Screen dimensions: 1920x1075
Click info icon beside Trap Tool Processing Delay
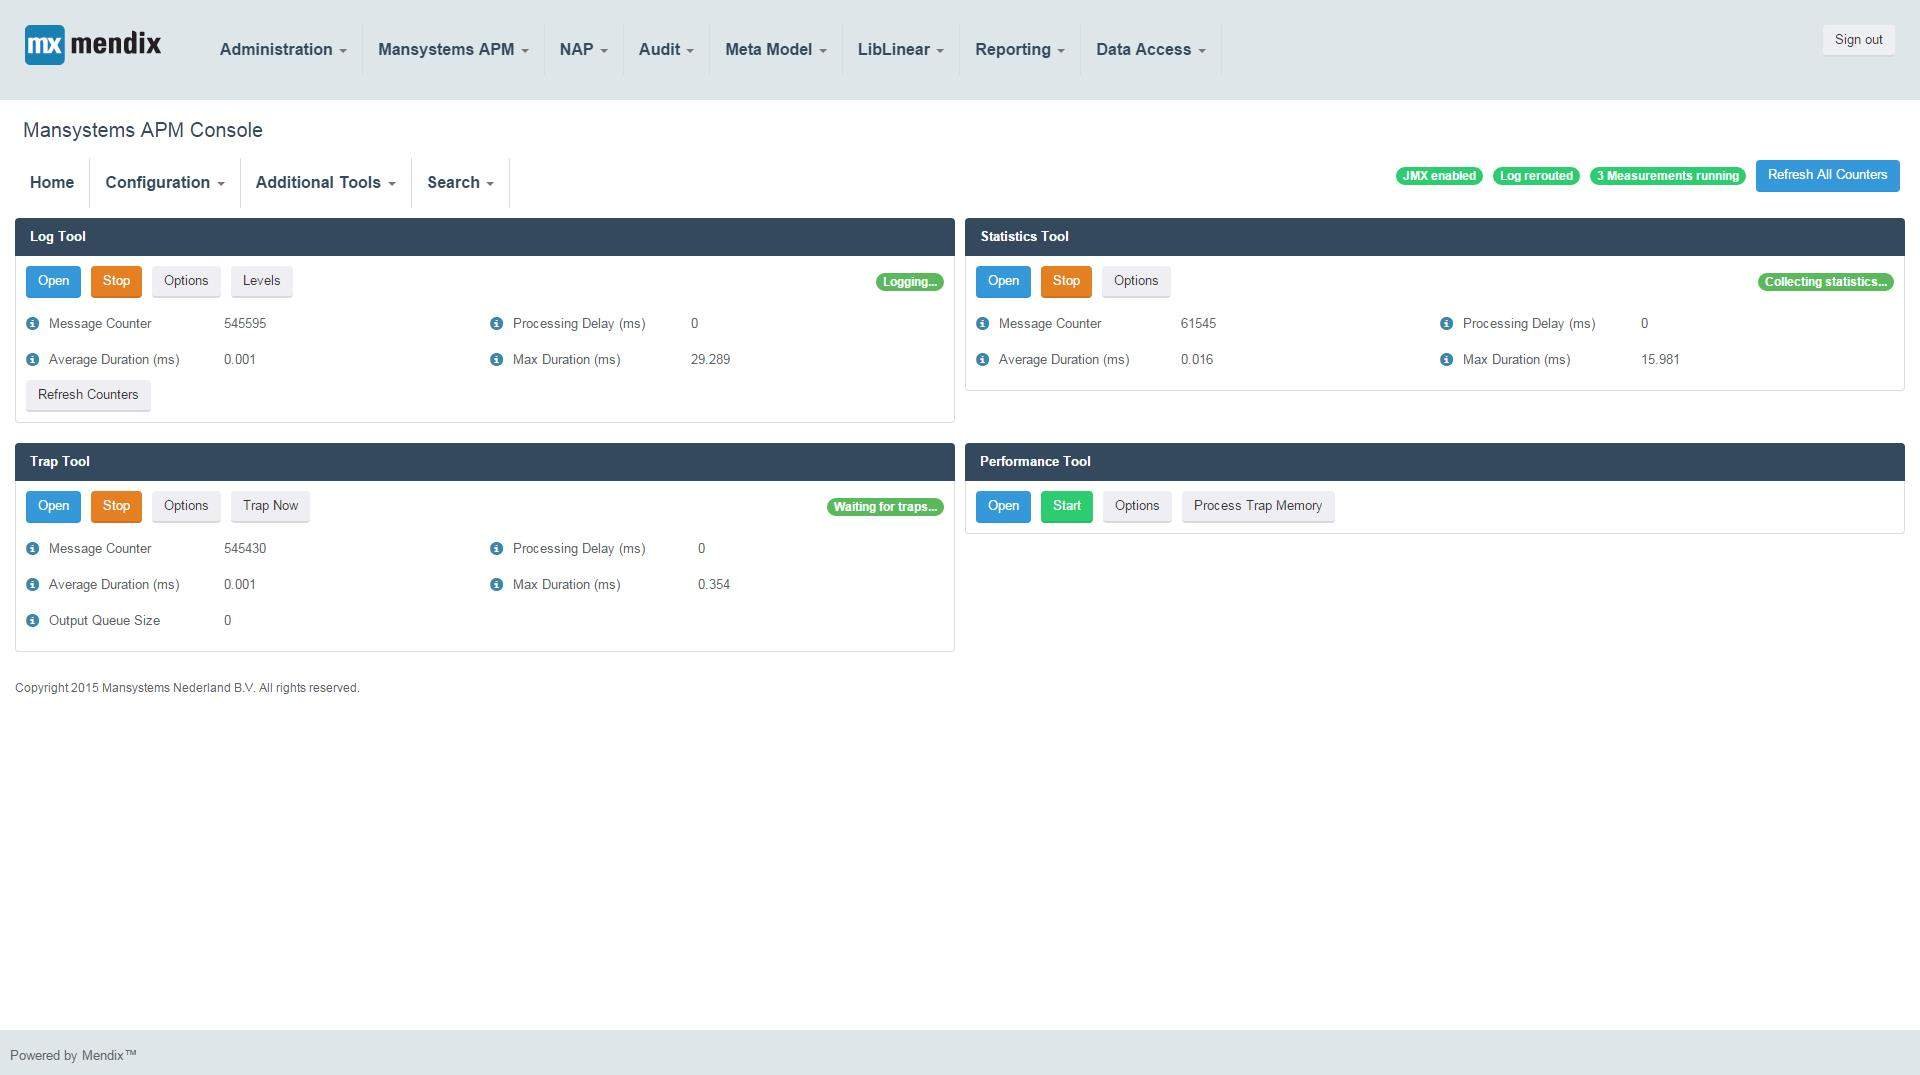point(496,549)
